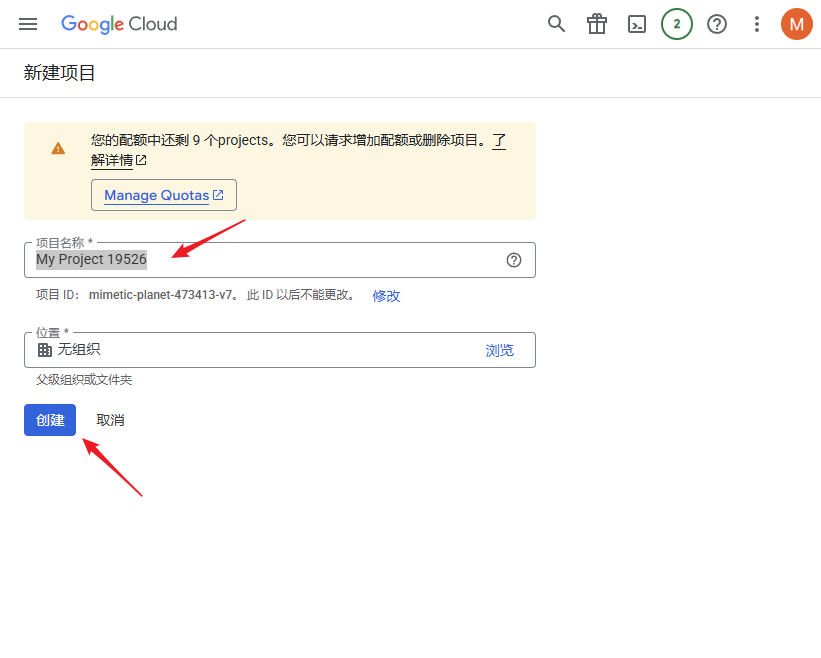Activate the Cloud Shell terminal icon

pos(637,24)
